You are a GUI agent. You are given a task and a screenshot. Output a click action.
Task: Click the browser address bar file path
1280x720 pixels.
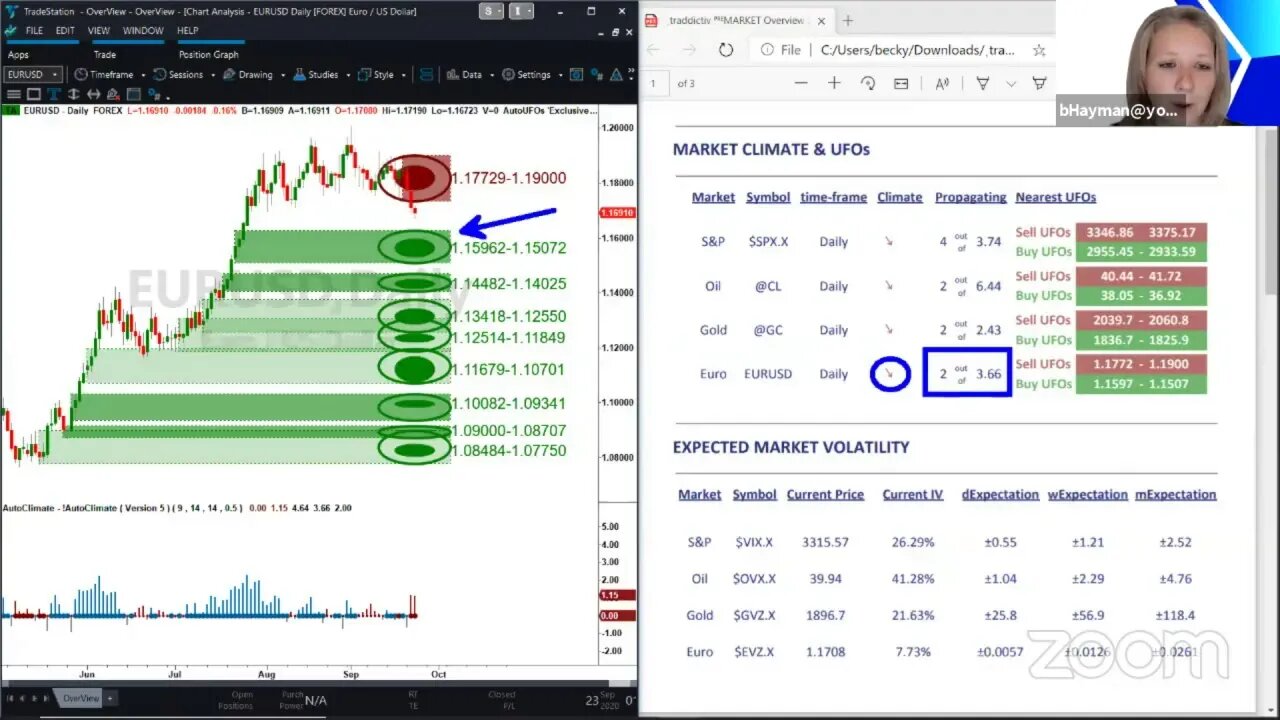(917, 49)
